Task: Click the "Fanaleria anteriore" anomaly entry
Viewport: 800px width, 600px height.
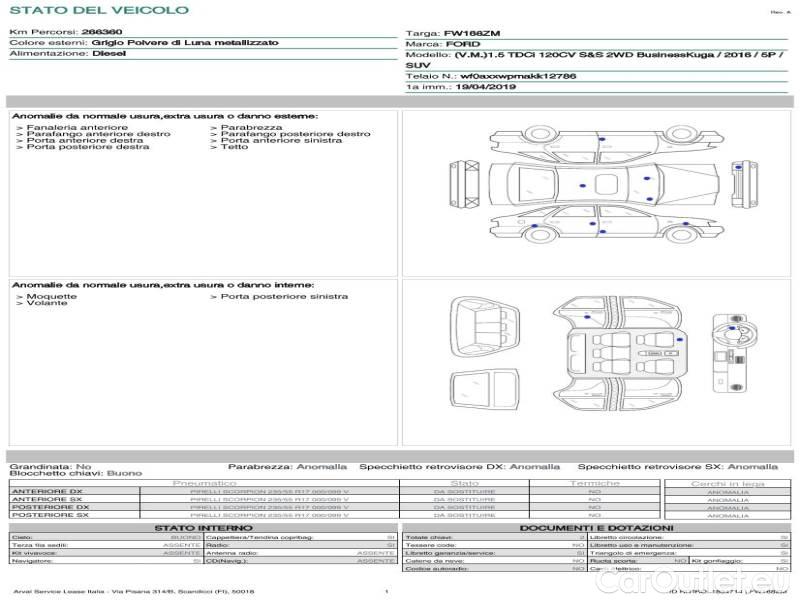Action: coord(77,128)
